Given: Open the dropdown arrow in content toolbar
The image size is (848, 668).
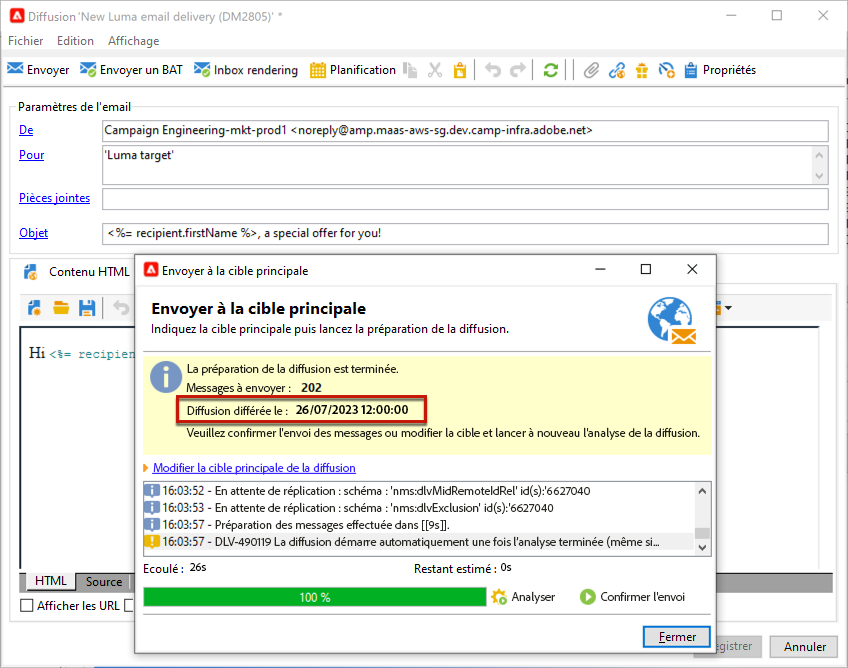Looking at the screenshot, I should tap(728, 308).
